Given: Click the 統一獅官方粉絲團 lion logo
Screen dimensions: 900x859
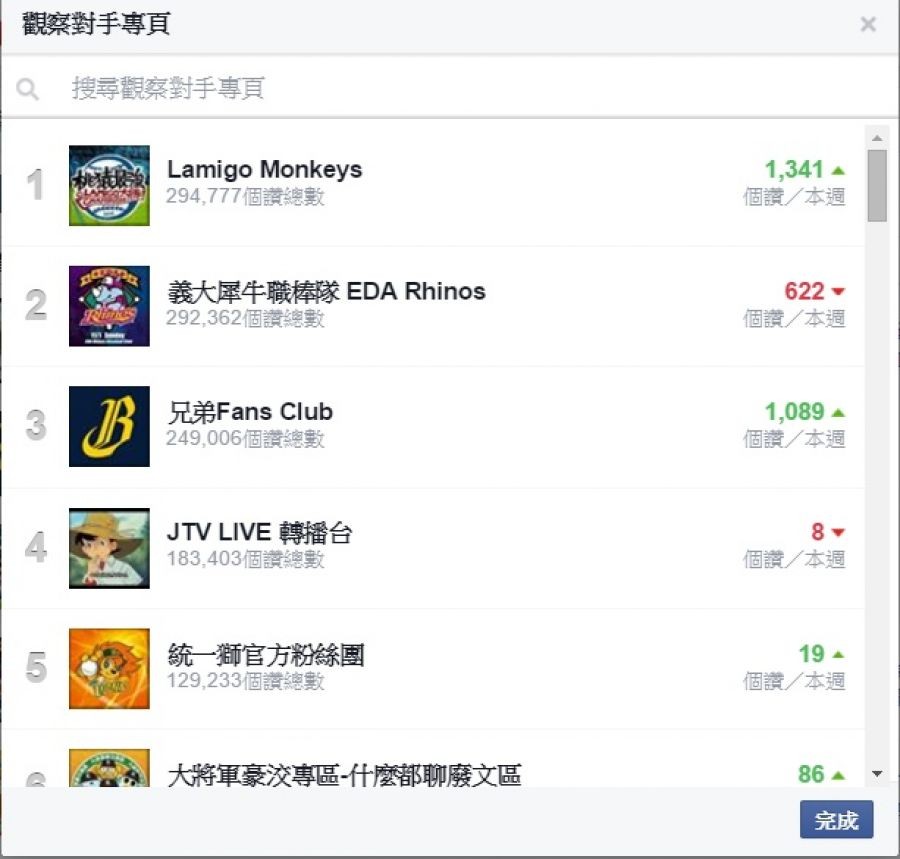Looking at the screenshot, I should pyautogui.click(x=109, y=668).
